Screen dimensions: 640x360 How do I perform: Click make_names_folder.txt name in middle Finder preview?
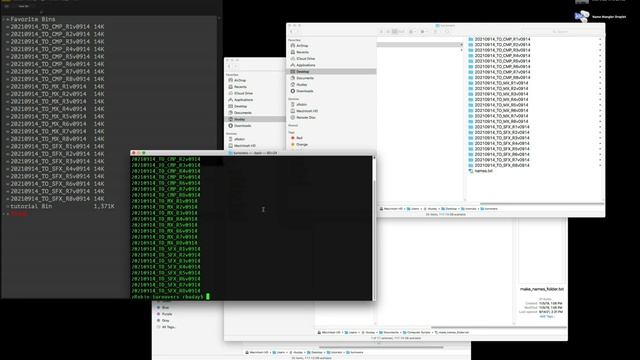click(x=542, y=289)
